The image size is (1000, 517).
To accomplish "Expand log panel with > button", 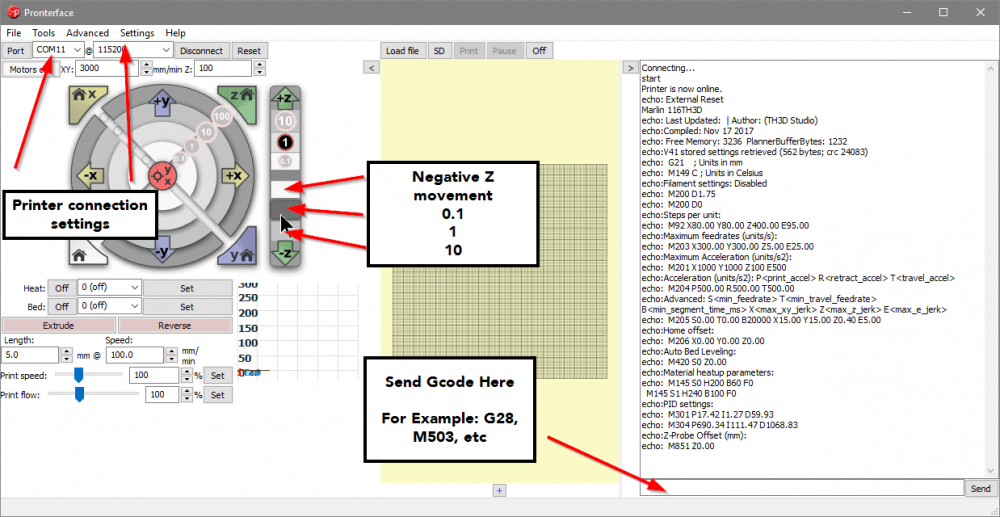I will 629,67.
